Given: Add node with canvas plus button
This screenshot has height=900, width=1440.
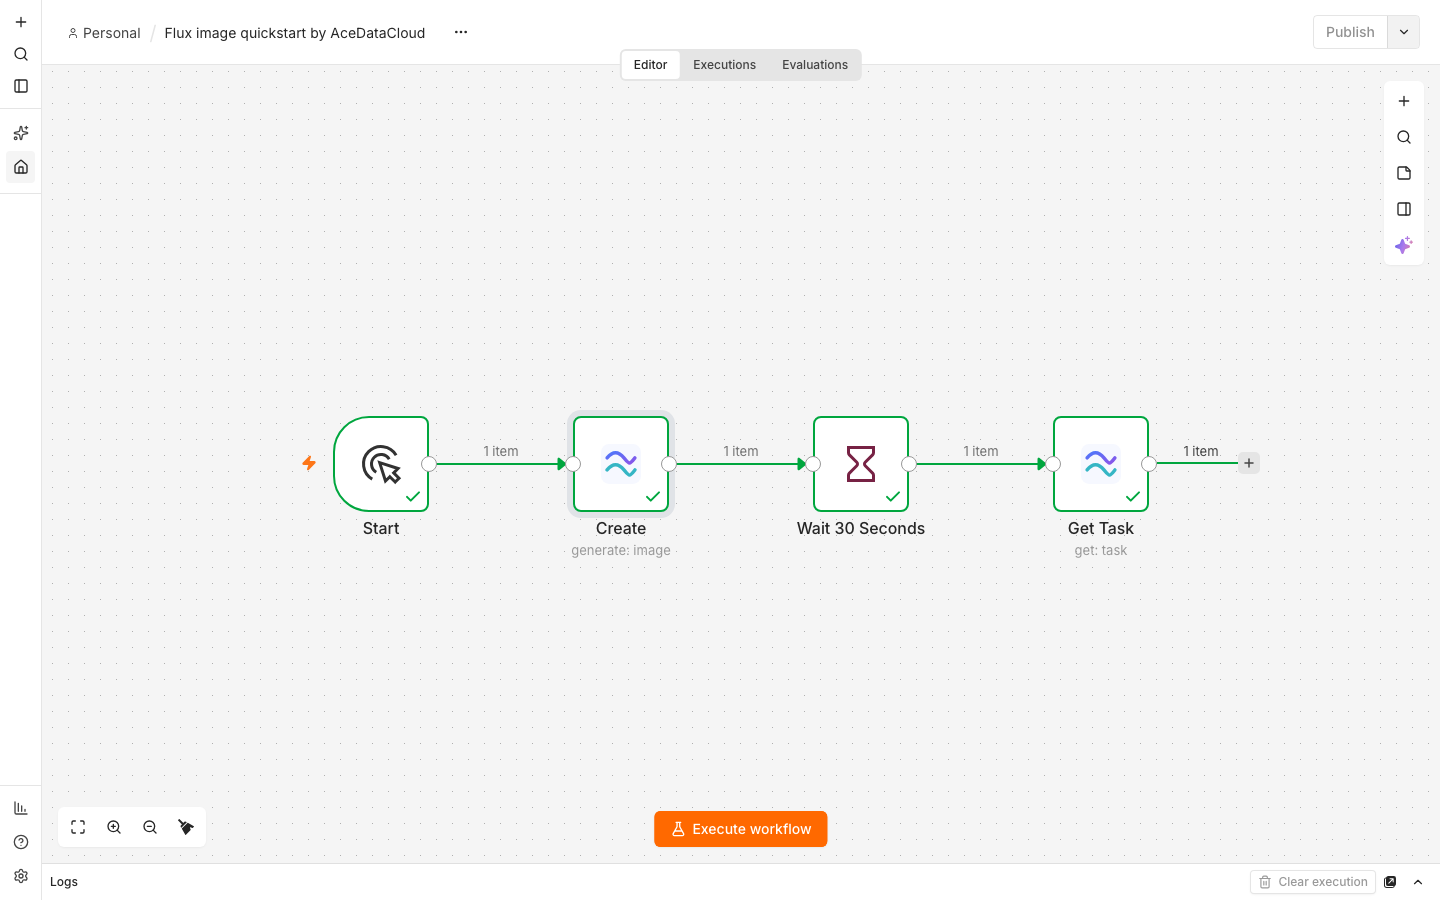Looking at the screenshot, I should [x=1404, y=101].
